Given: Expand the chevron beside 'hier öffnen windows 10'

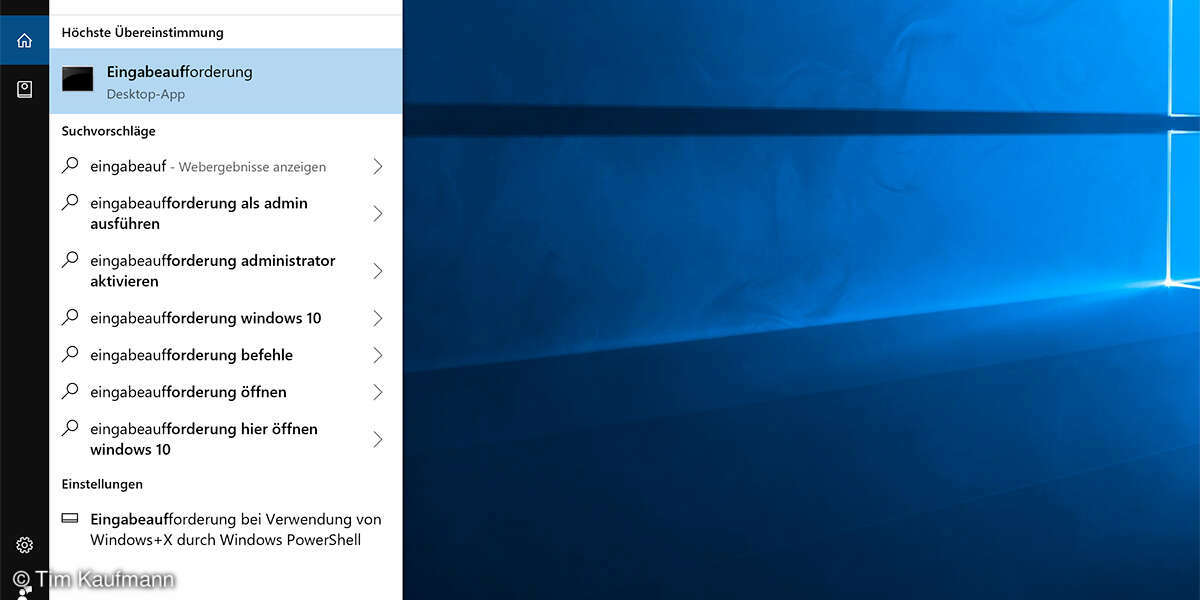Looking at the screenshot, I should 378,439.
